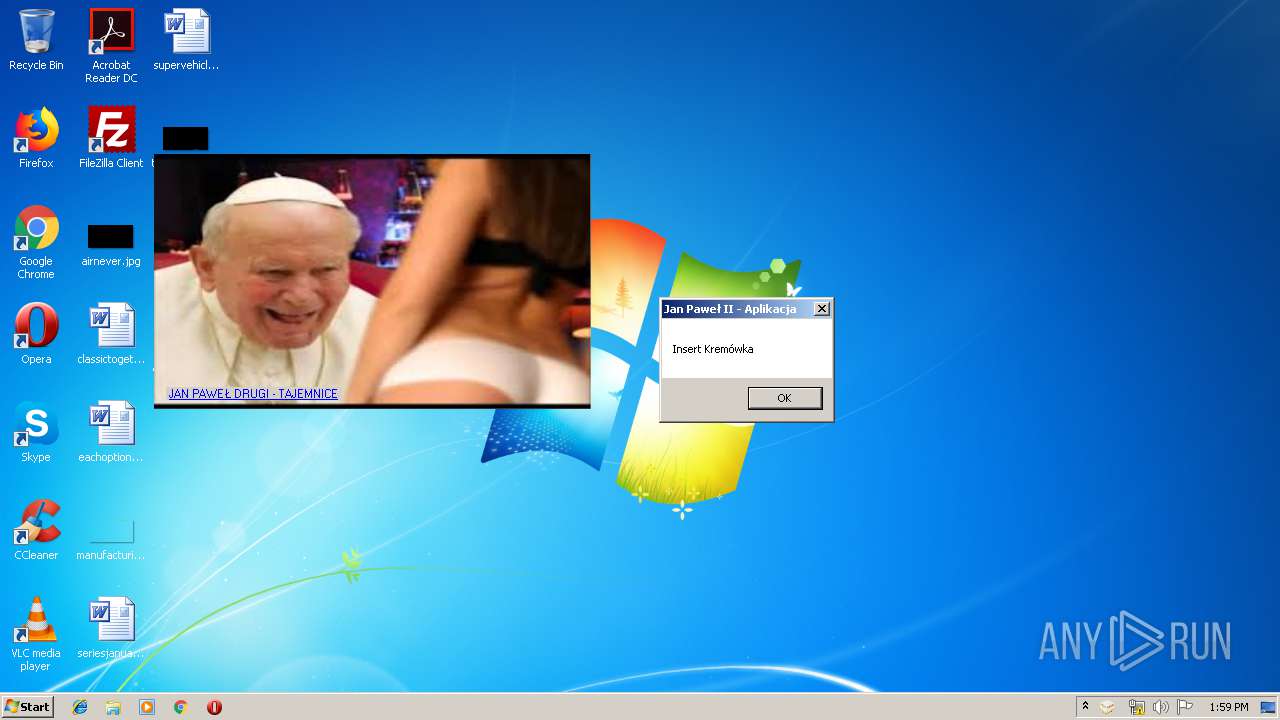Viewport: 1280px width, 720px height.
Task: Launch Skype from the desktop
Action: coord(36,432)
